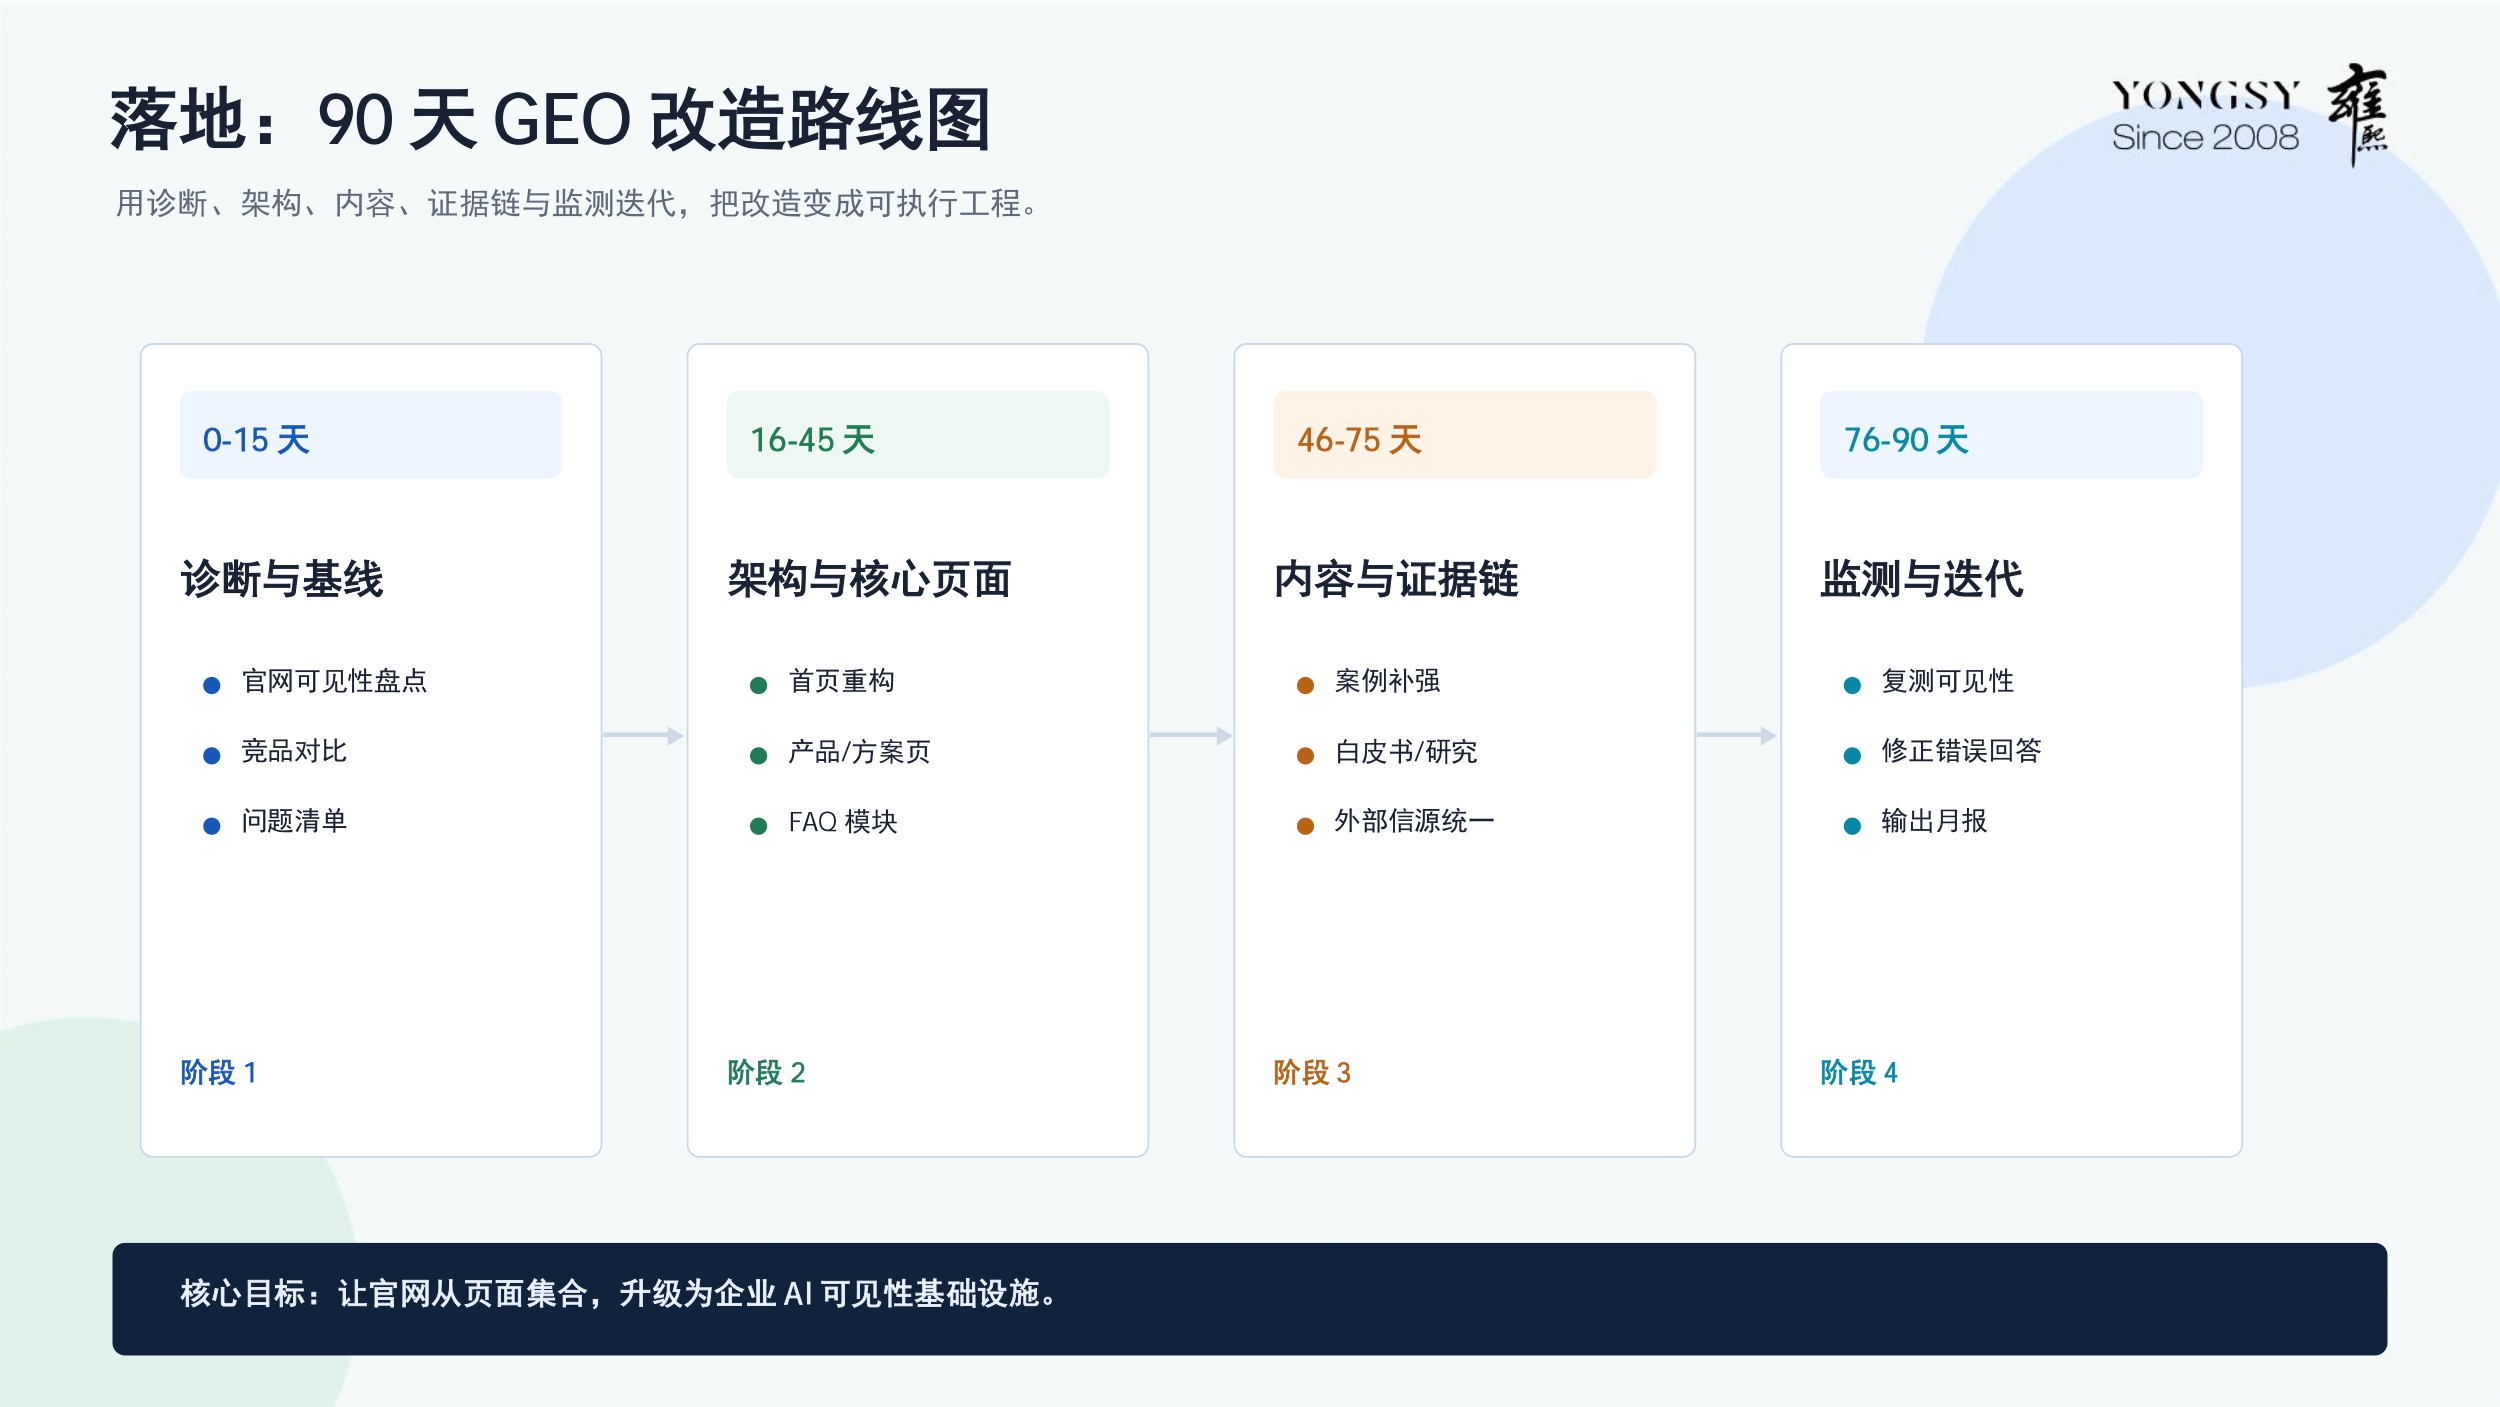The height and width of the screenshot is (1407, 2500).
Task: Click the dark 核心目标 banner
Action: tap(1250, 1299)
